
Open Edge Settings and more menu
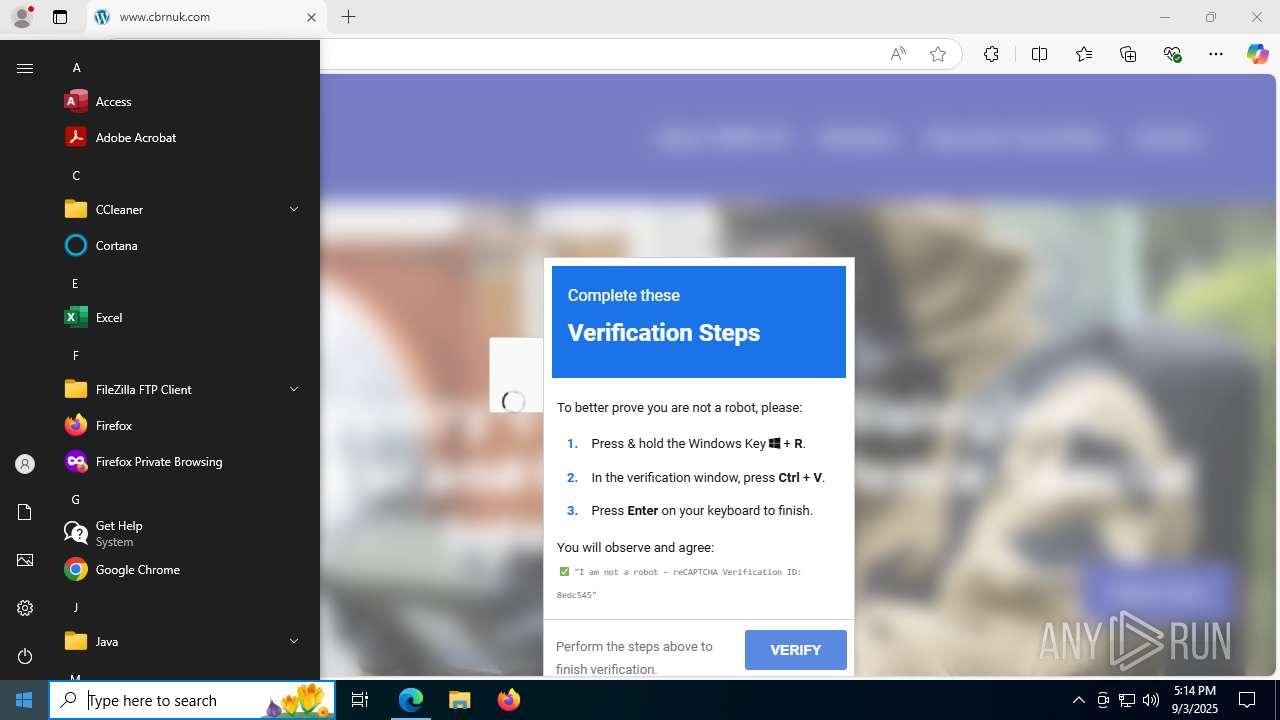coord(1216,54)
